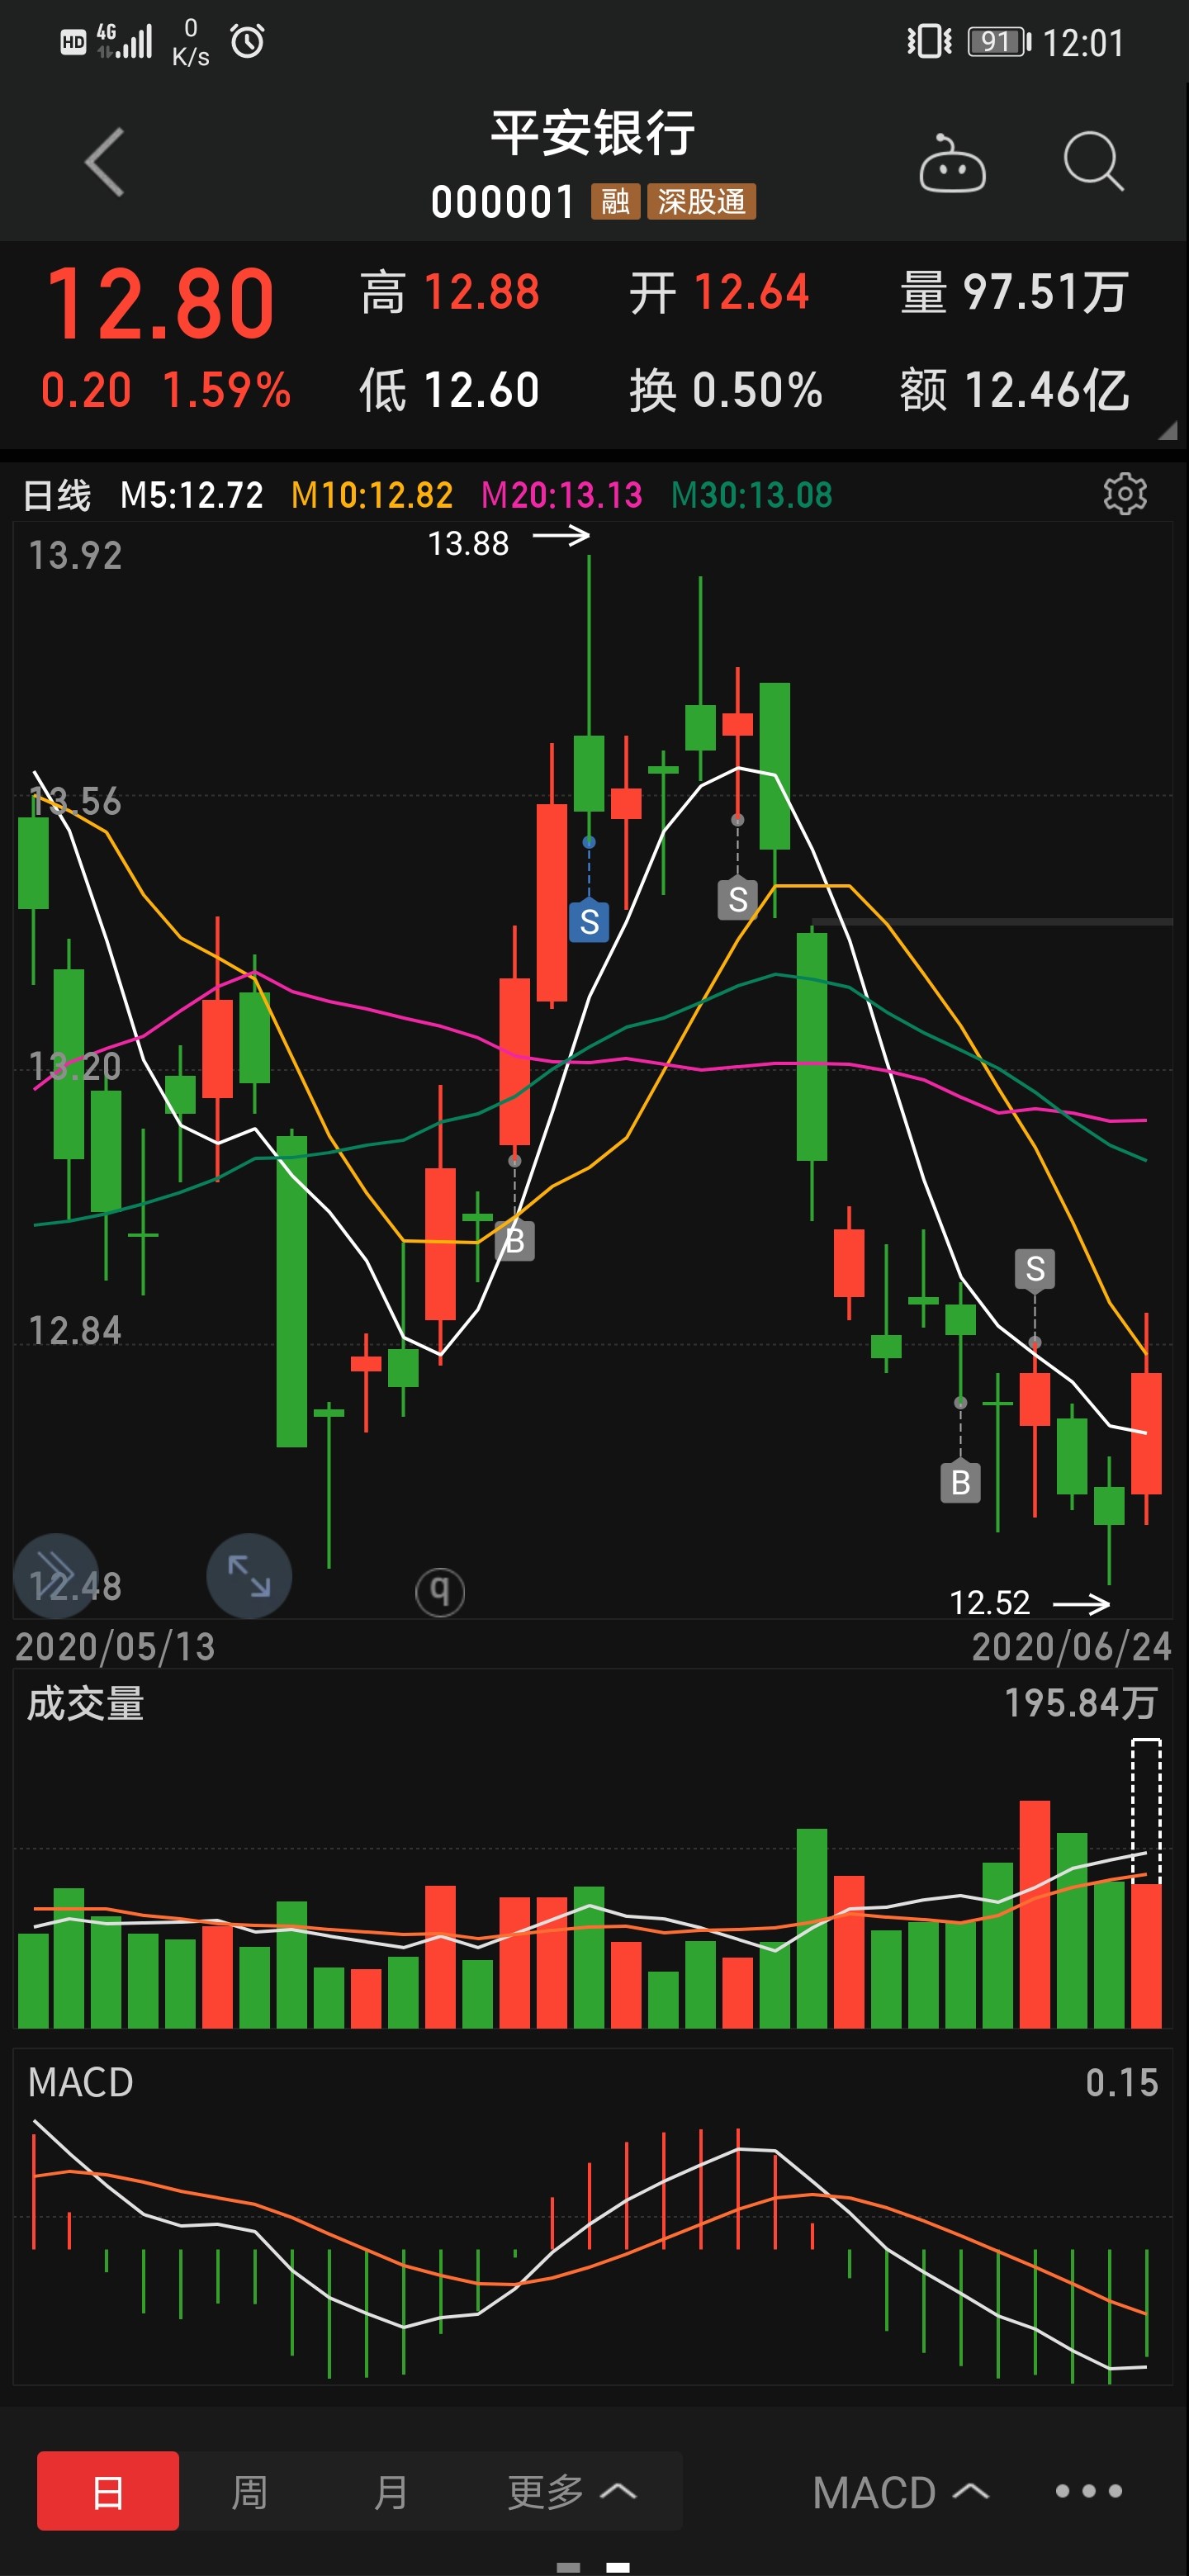1189x2576 pixels.
Task: Tap the circled q marker icon
Action: pyautogui.click(x=440, y=1590)
